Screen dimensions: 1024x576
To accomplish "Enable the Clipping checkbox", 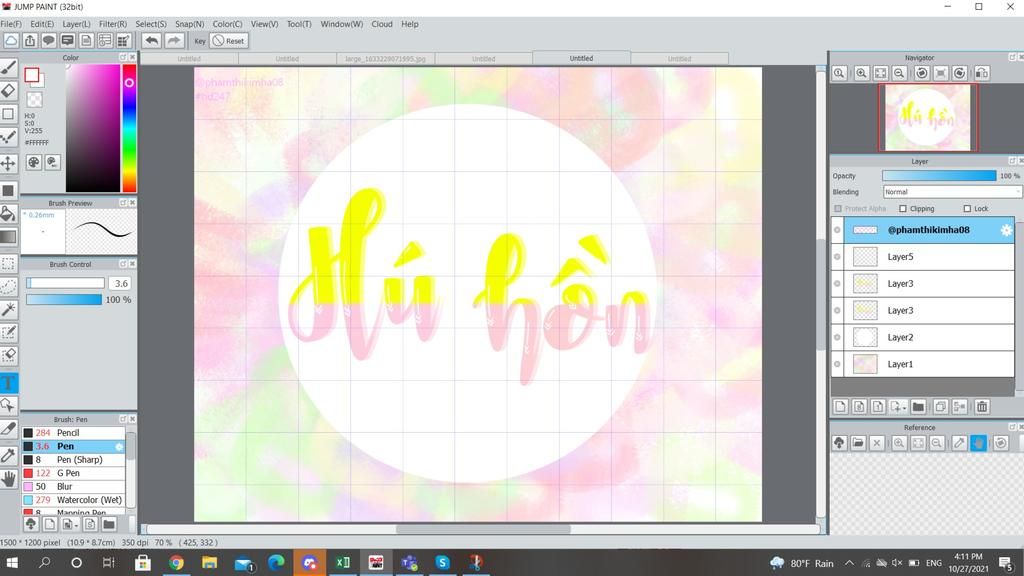I will (x=903, y=208).
